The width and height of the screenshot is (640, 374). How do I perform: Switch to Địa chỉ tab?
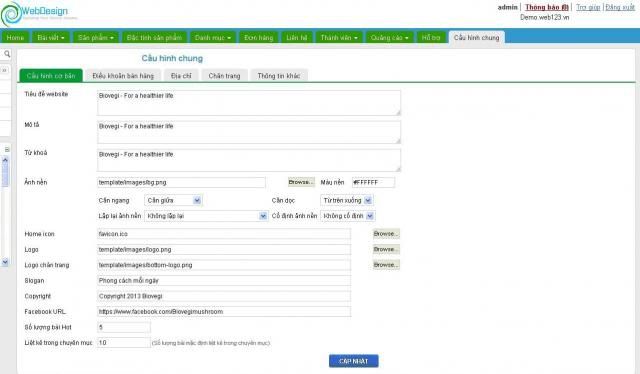coord(181,76)
